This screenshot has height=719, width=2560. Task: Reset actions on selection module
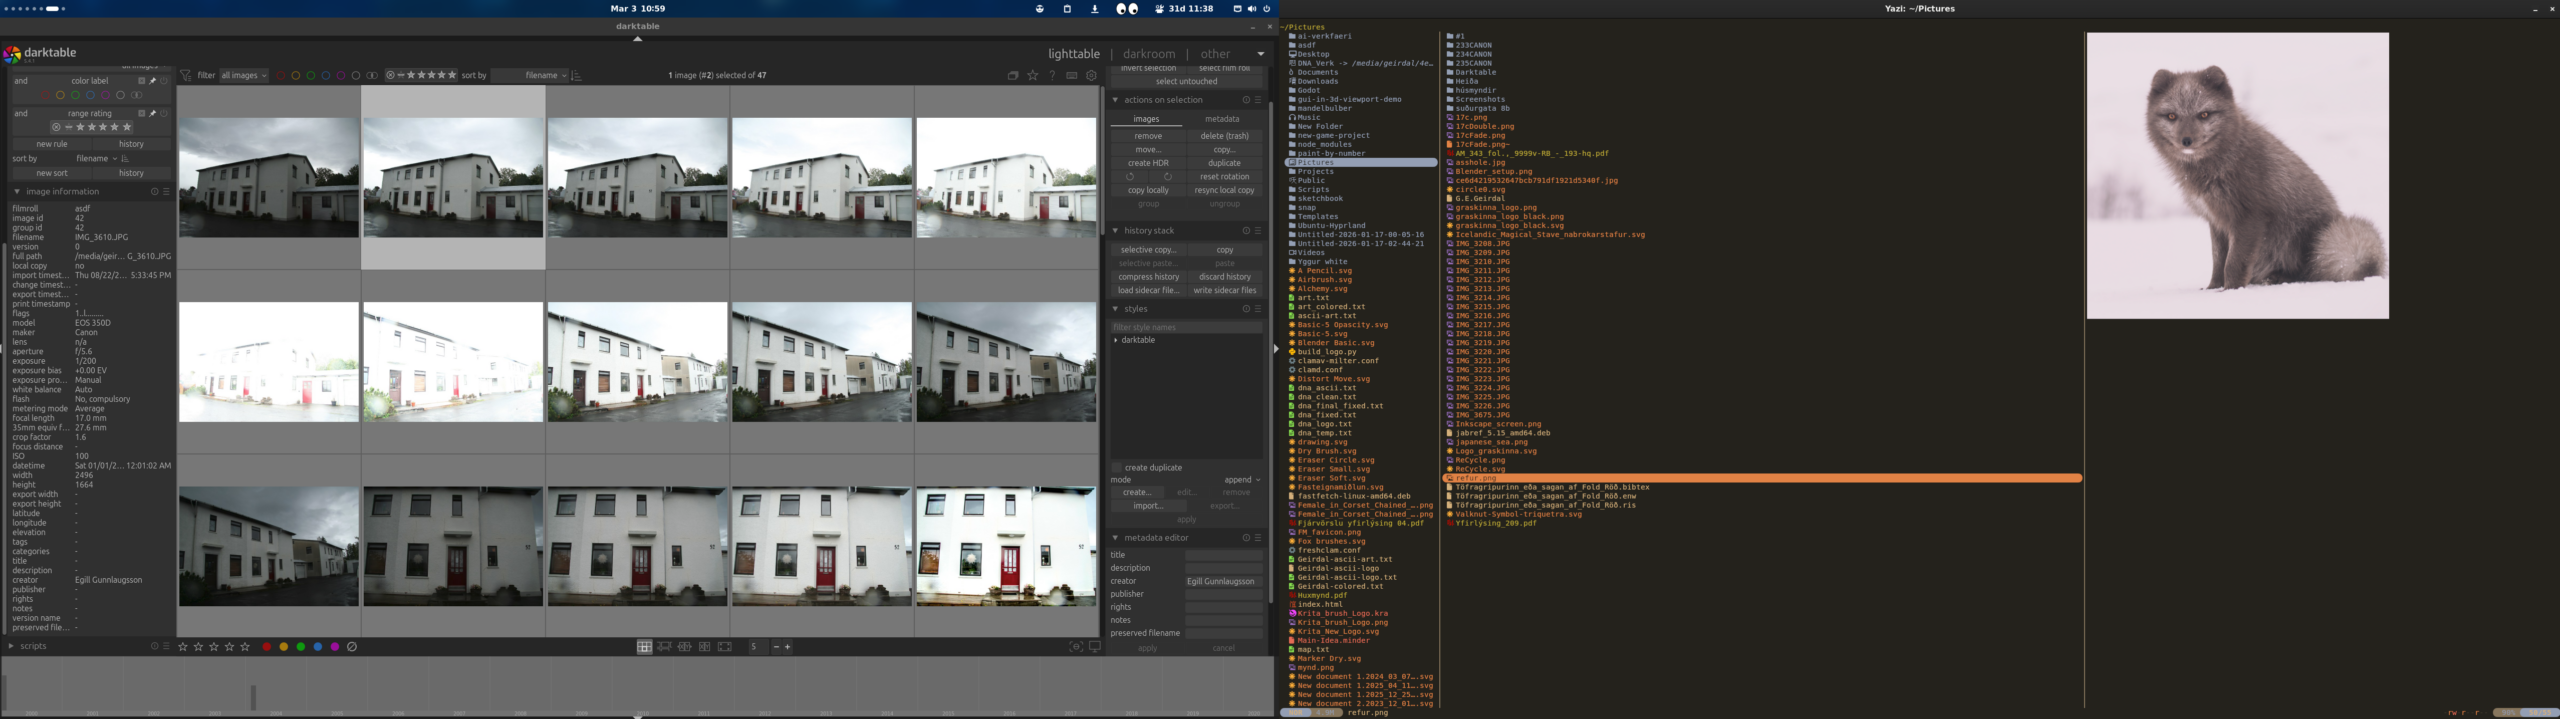coord(1246,100)
